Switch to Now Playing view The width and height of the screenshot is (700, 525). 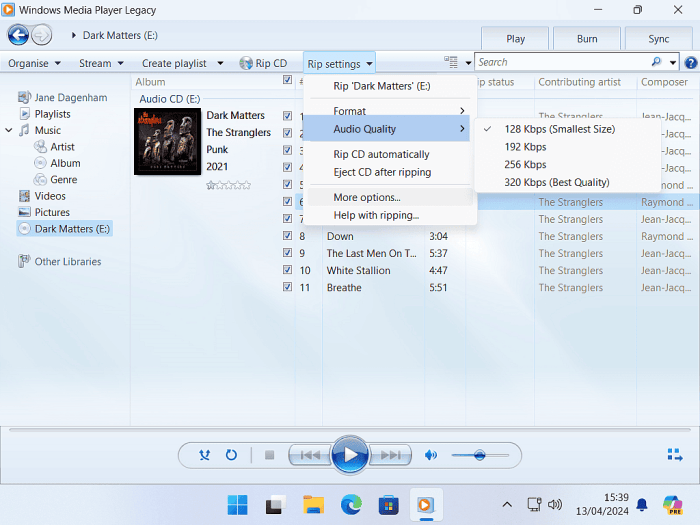coord(675,455)
